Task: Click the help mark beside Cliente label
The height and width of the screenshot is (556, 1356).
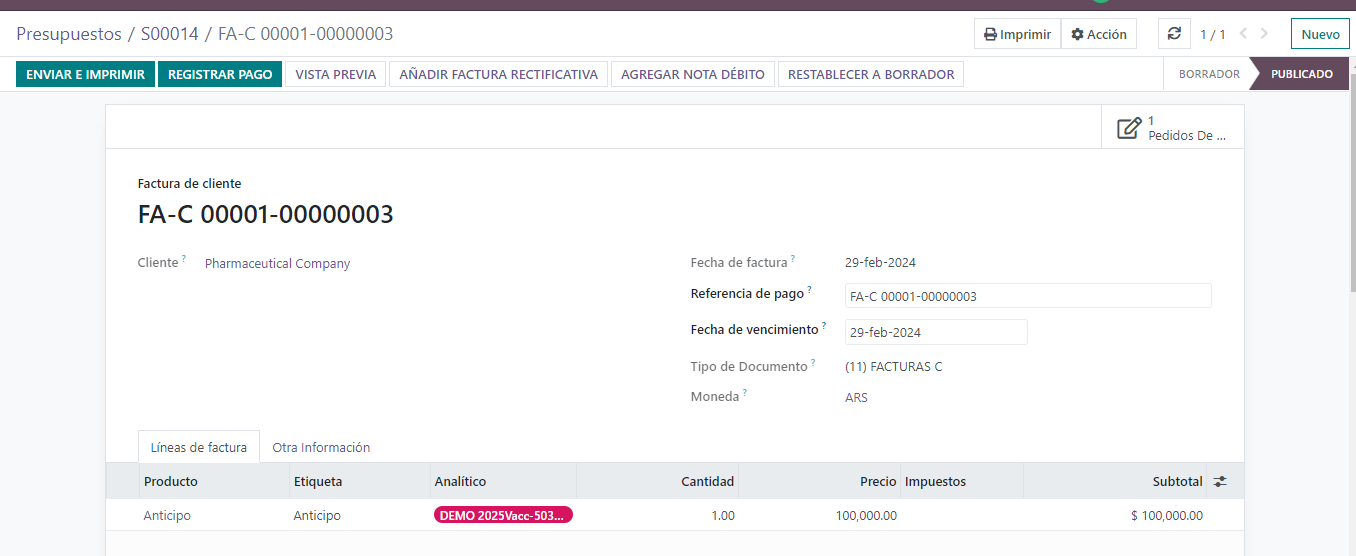Action: pyautogui.click(x=184, y=260)
